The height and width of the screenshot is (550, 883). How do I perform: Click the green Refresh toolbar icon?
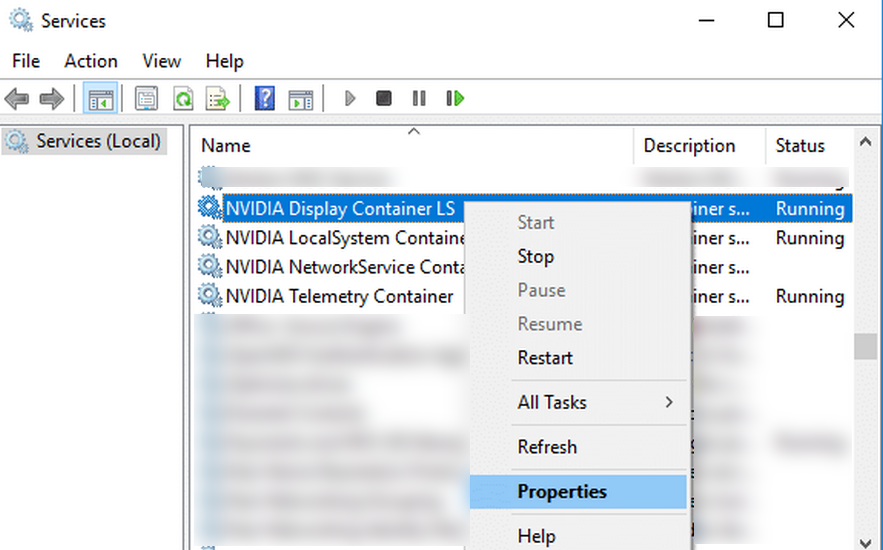(183, 99)
